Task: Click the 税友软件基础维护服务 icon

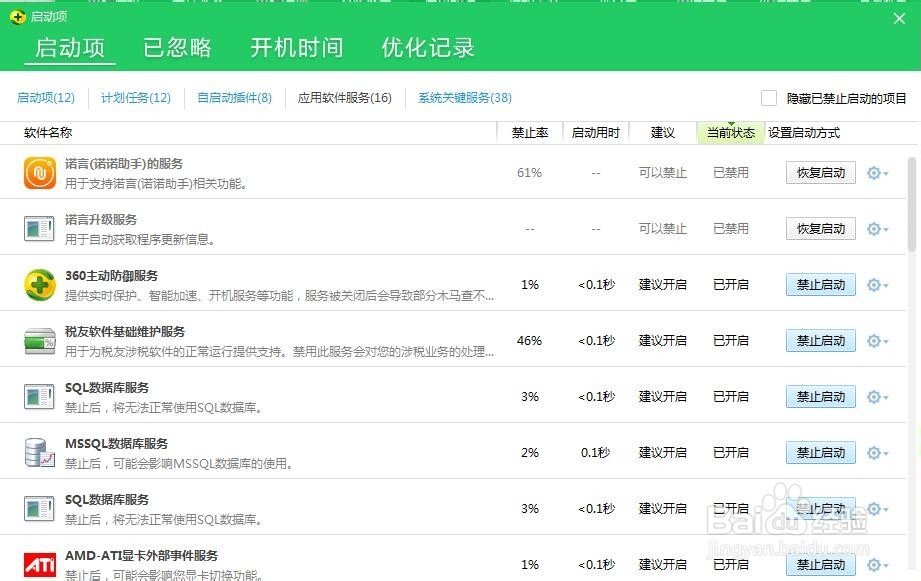Action: click(40, 341)
